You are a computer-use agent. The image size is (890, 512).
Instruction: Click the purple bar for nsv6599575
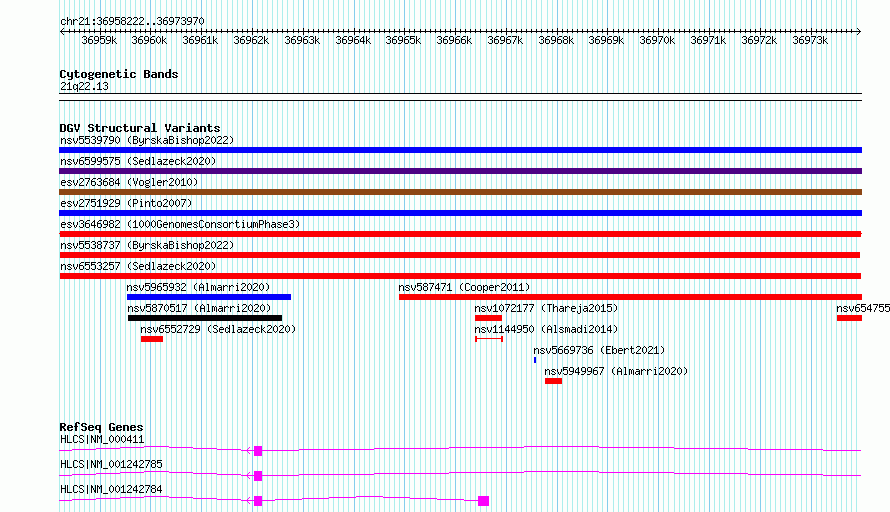tap(460, 171)
